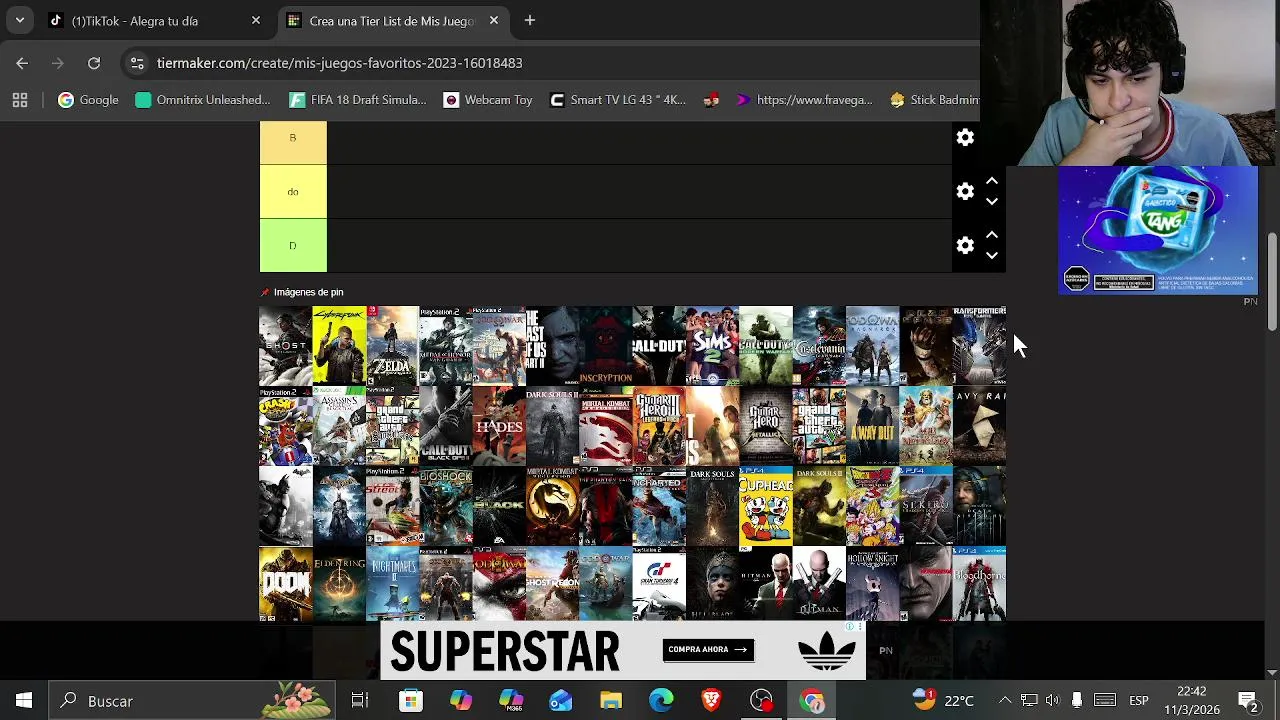
Task: Select the Bioshock cover
Action: (x=446, y=506)
